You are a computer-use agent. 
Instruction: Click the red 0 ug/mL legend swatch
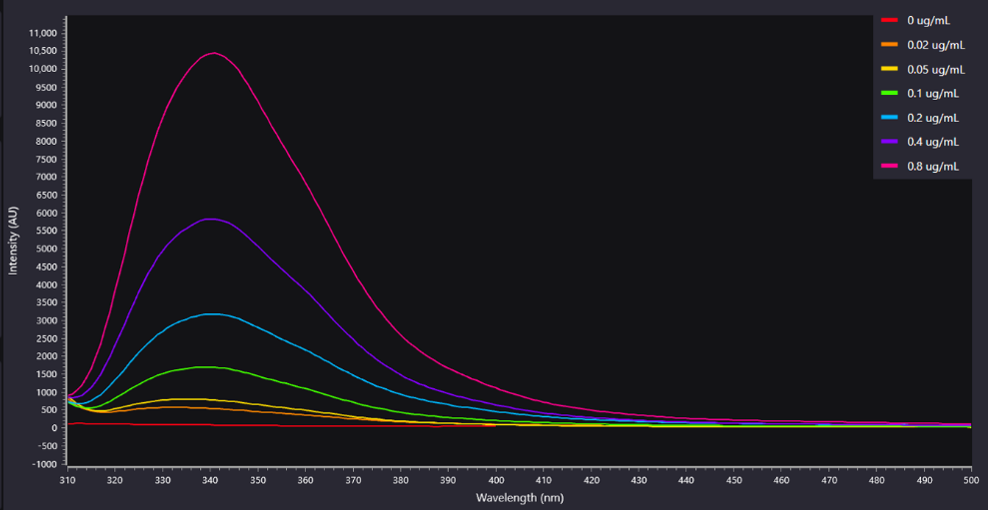889,20
